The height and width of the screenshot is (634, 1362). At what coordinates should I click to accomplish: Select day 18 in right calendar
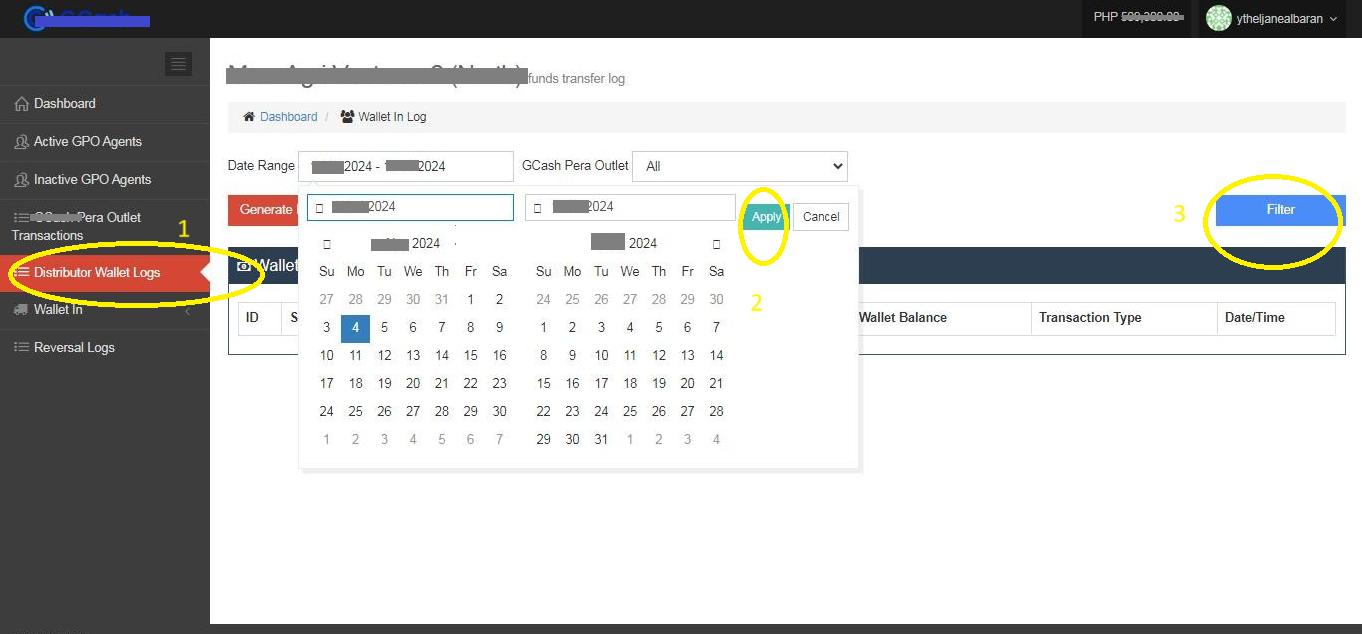630,383
